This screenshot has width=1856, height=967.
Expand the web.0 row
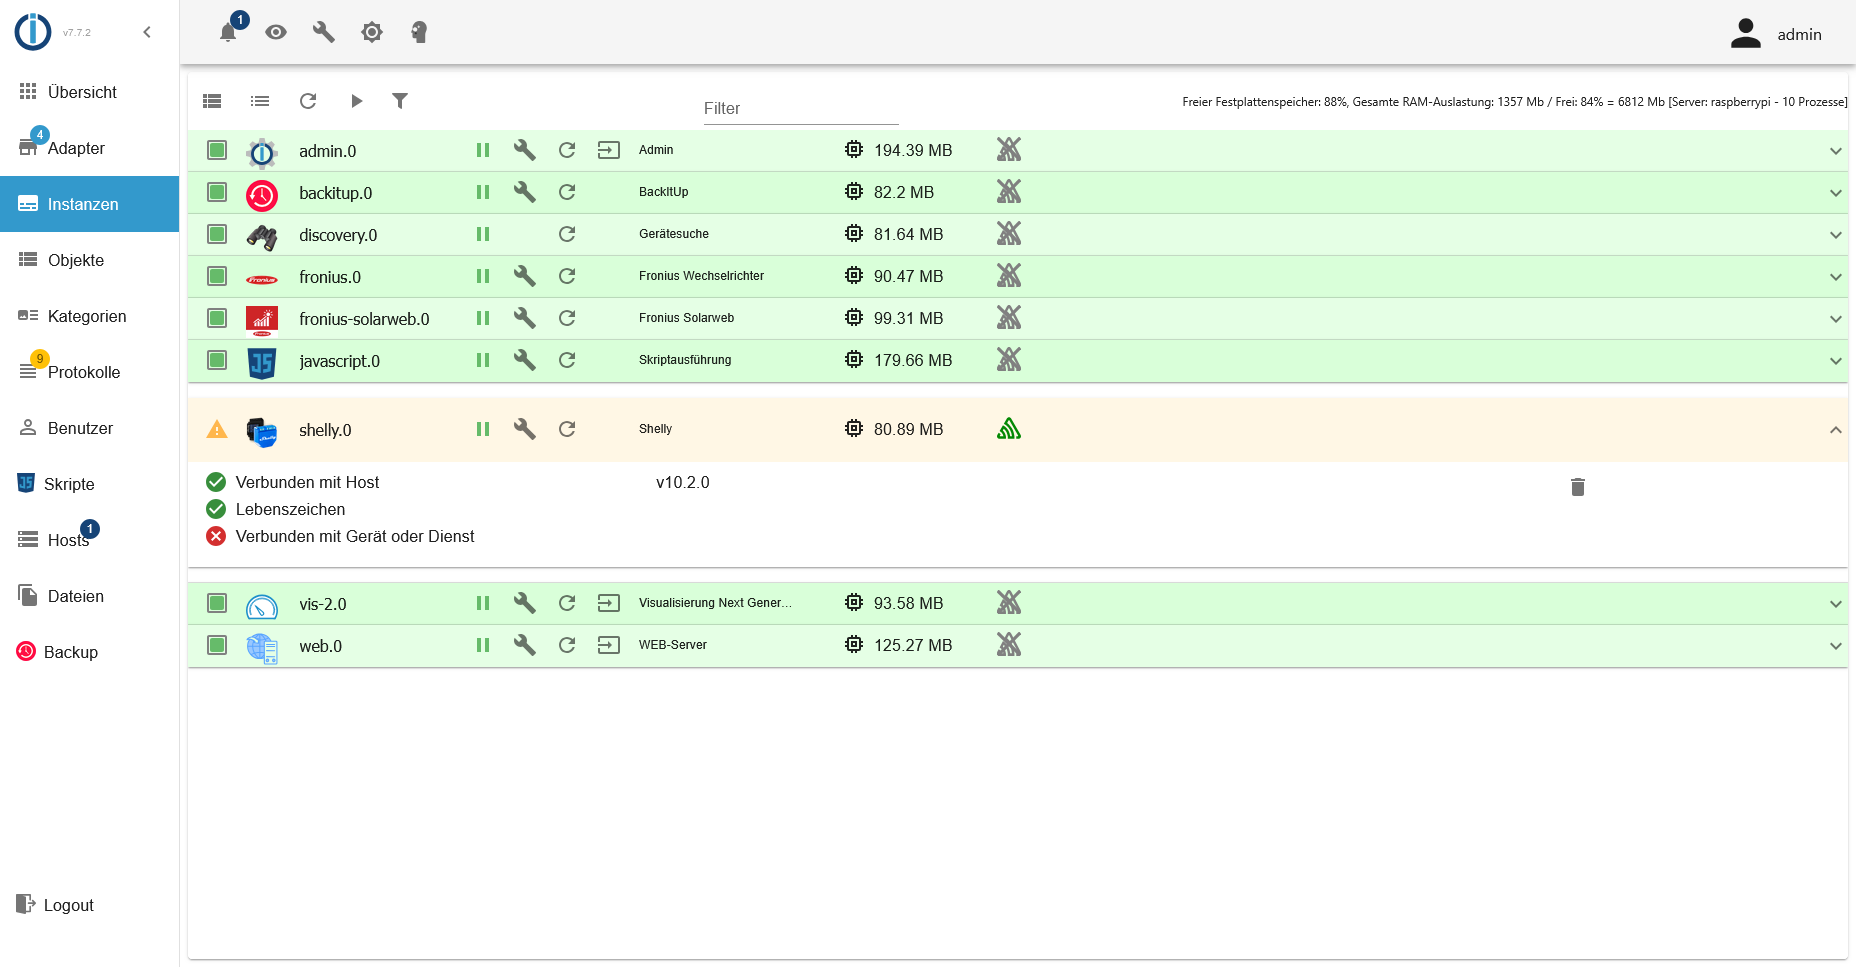[1836, 646]
